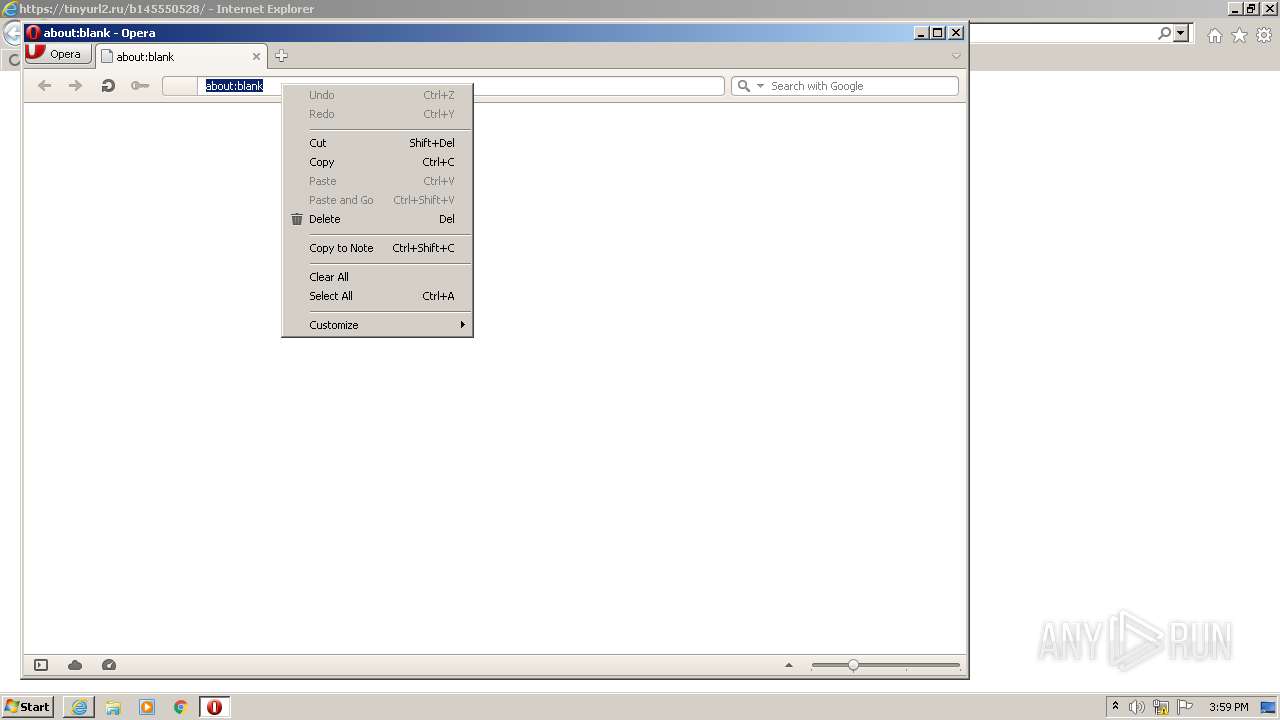Open Internet Explorer from taskbar
The image size is (1280, 720).
click(x=79, y=707)
